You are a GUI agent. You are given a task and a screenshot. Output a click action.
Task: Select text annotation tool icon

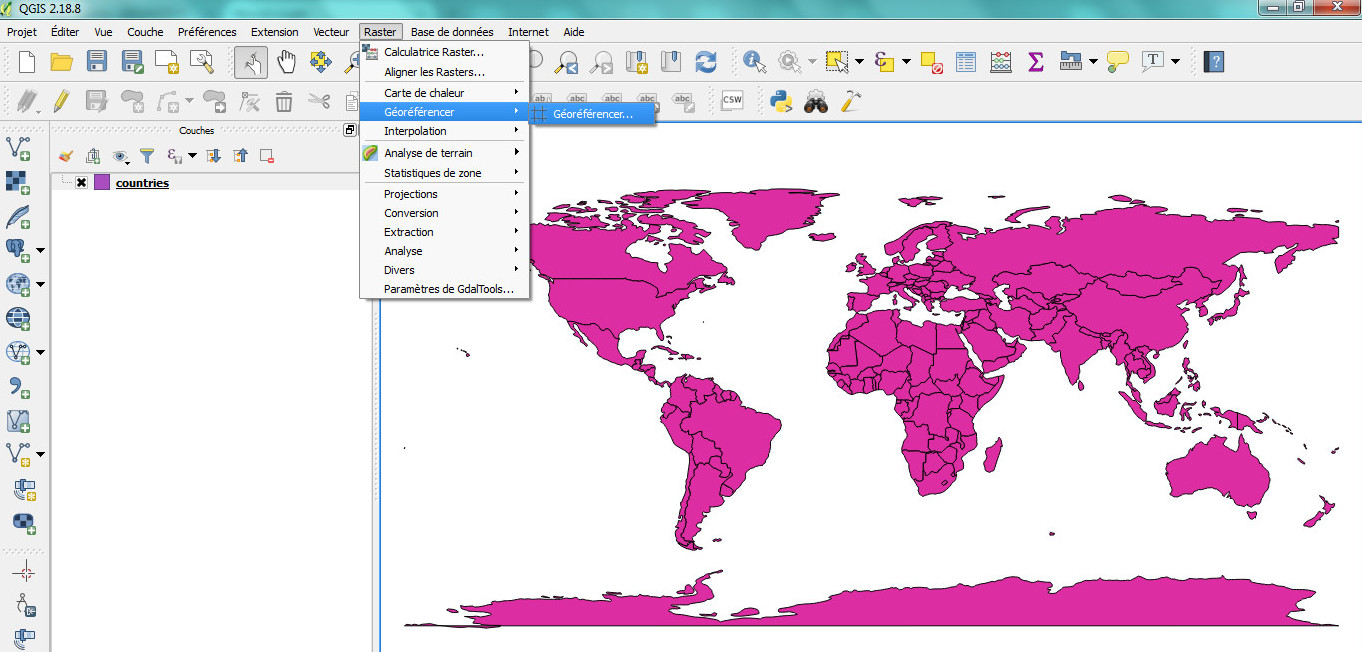pyautogui.click(x=1153, y=62)
